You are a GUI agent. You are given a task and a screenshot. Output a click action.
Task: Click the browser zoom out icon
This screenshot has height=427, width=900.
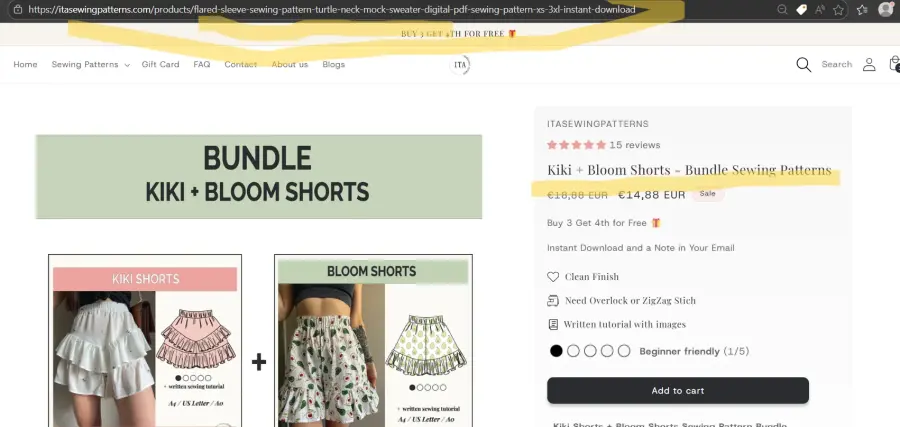point(781,9)
